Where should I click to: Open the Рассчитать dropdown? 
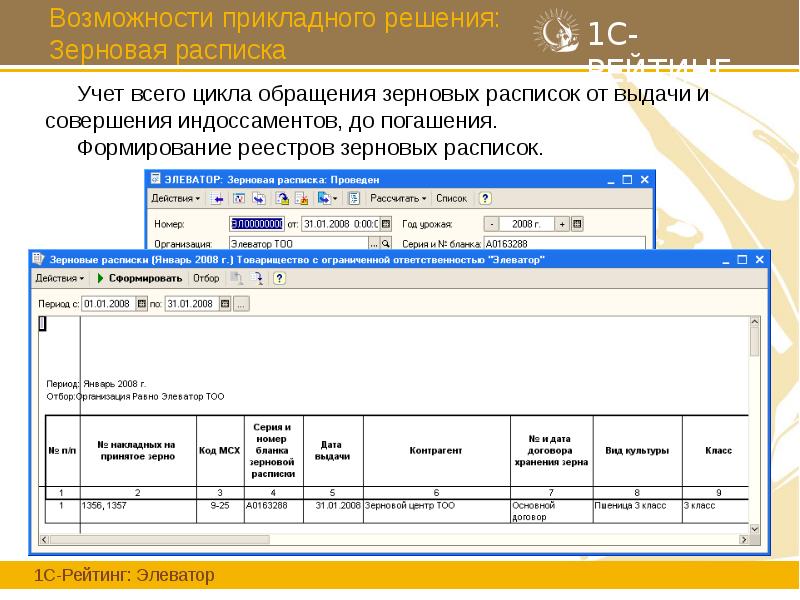pos(396,197)
